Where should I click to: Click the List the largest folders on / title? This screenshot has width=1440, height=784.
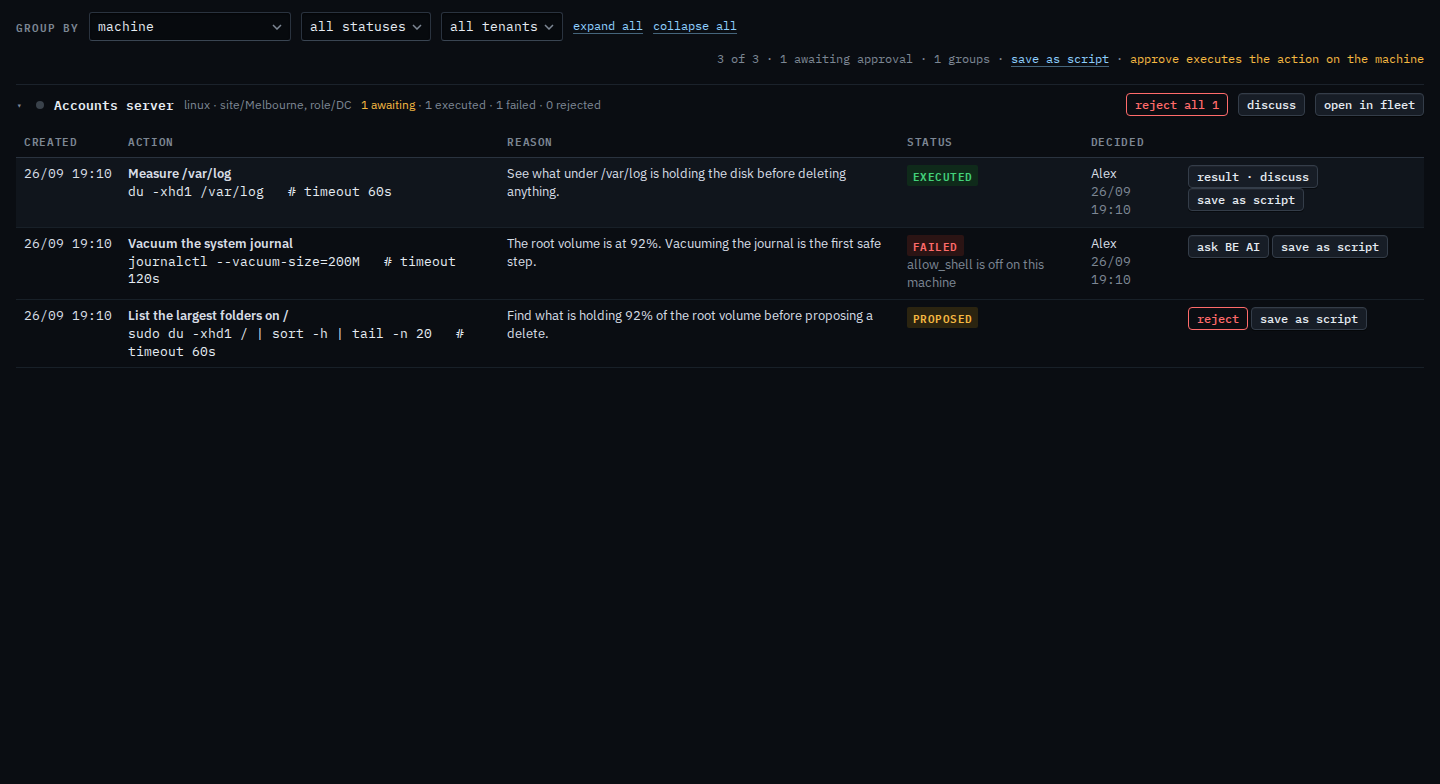[208, 316]
